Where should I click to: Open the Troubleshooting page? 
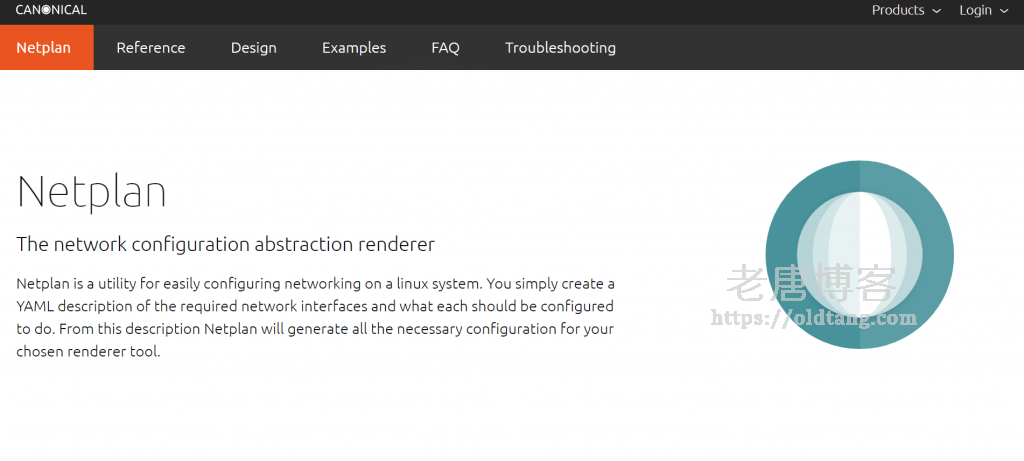pyautogui.click(x=560, y=48)
